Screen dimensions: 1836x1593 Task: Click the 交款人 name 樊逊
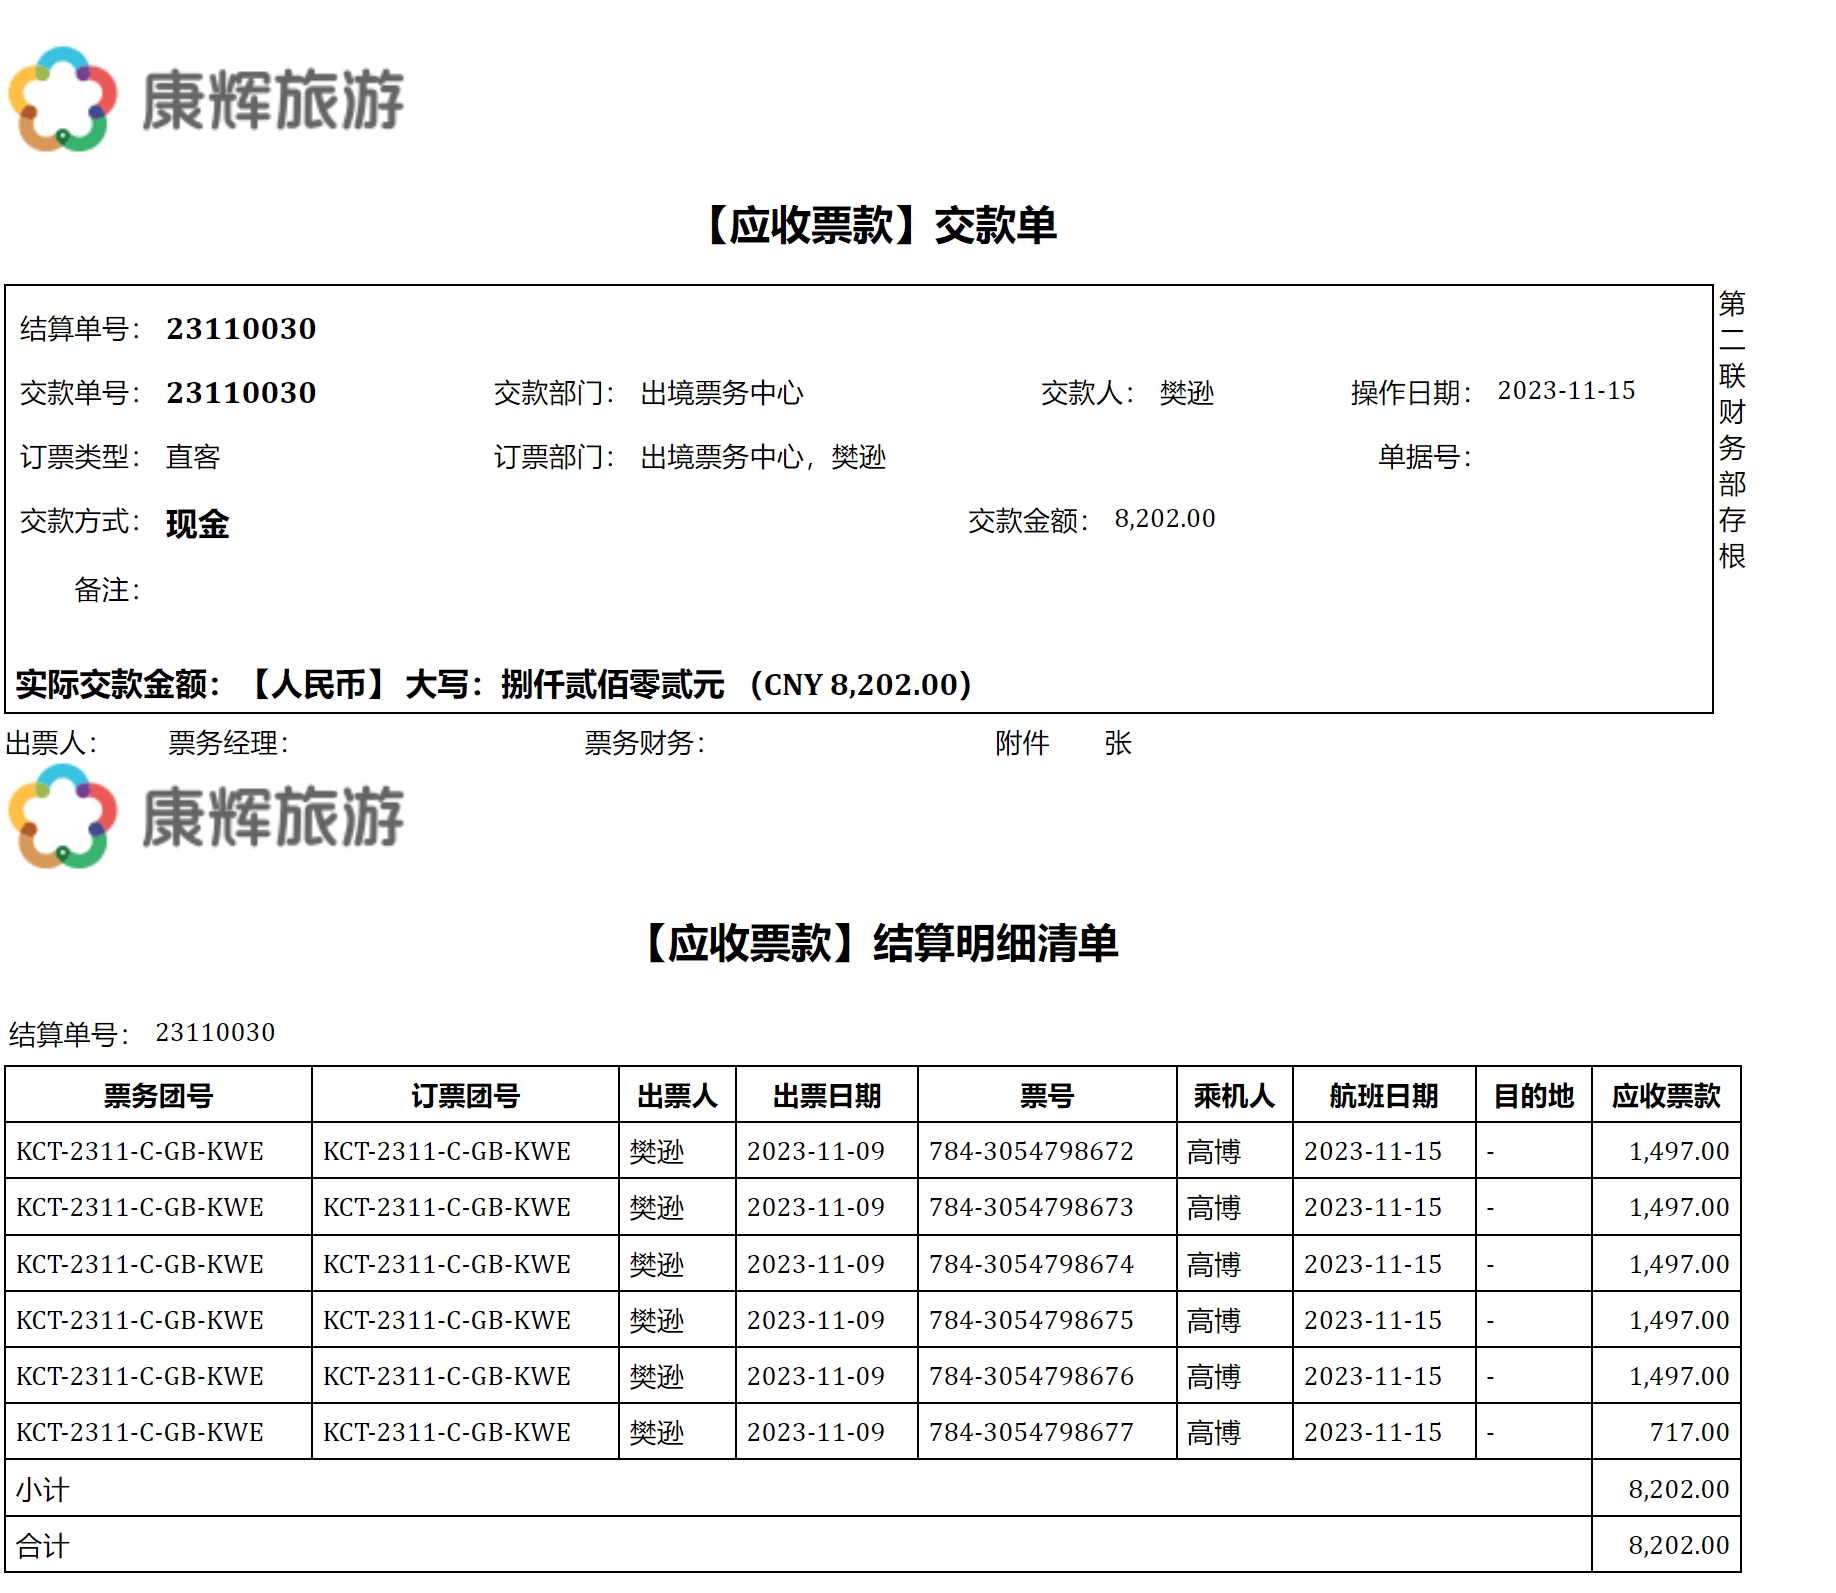tap(1186, 393)
